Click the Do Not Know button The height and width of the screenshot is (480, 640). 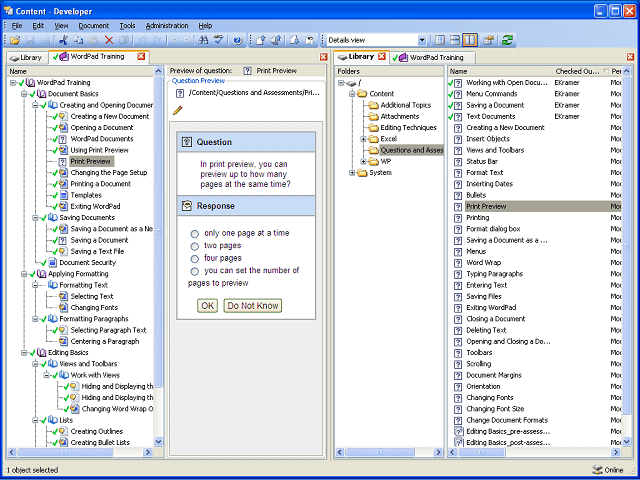pyautogui.click(x=253, y=306)
